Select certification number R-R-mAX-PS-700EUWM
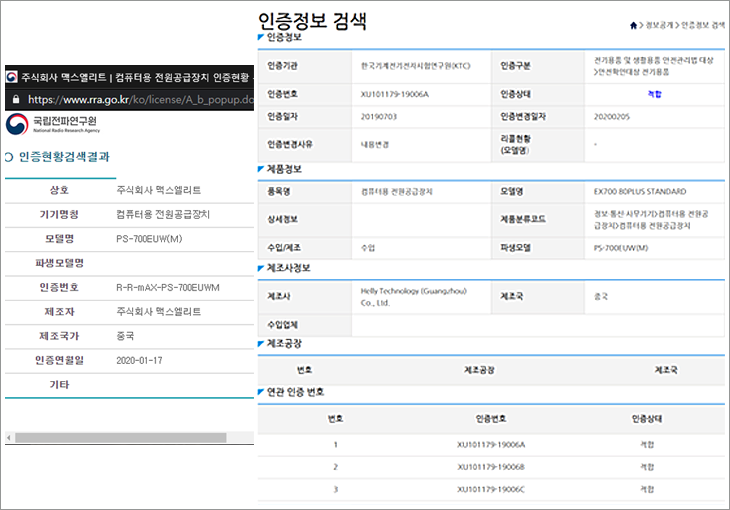 (x=168, y=288)
